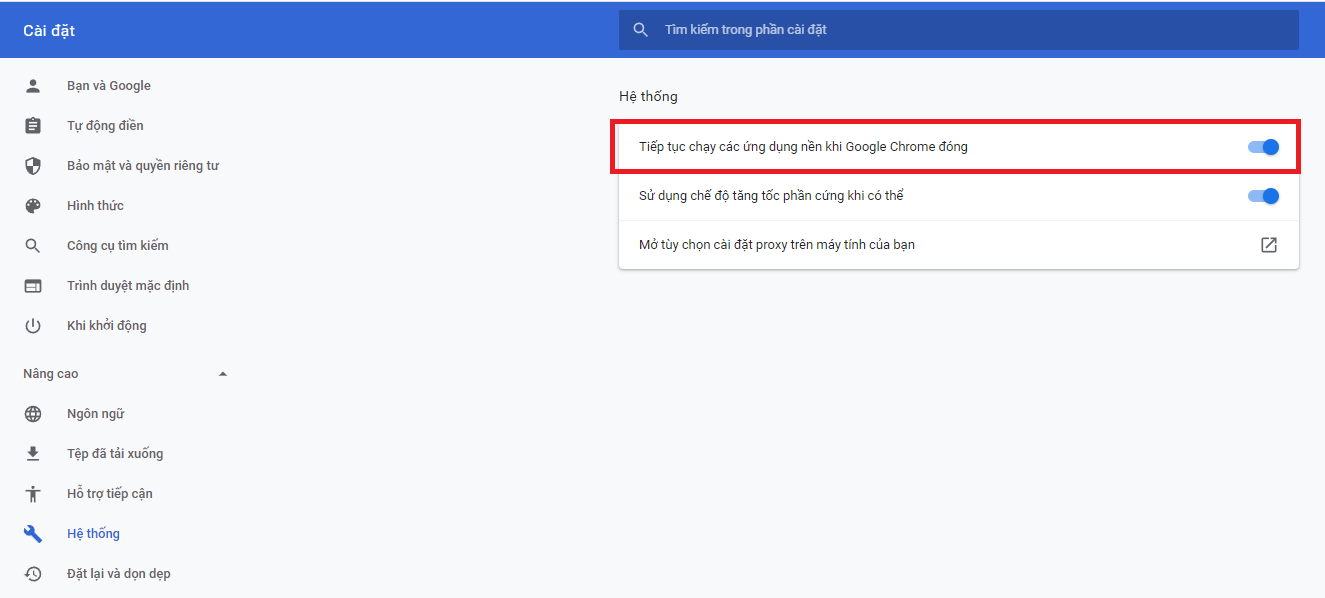Disable background apps when Chrome is closed toggle
The image size is (1325, 598).
[1263, 147]
